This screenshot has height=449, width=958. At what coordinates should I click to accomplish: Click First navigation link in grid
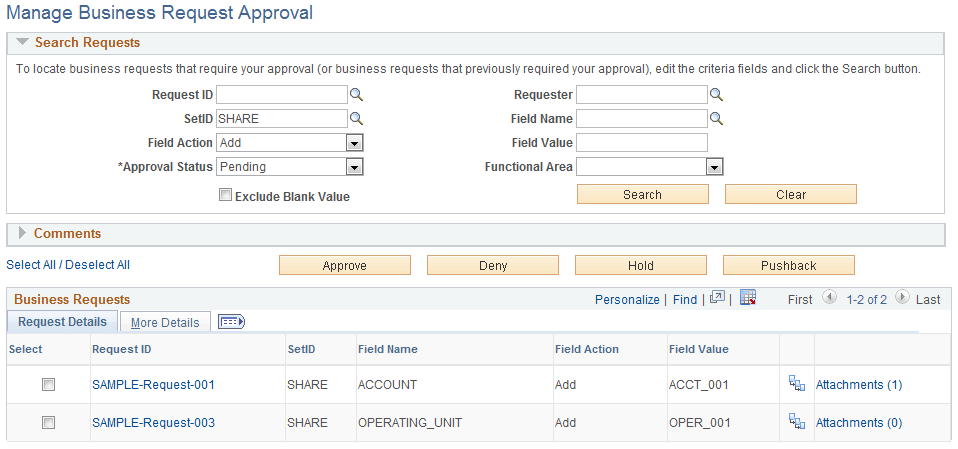tap(800, 299)
